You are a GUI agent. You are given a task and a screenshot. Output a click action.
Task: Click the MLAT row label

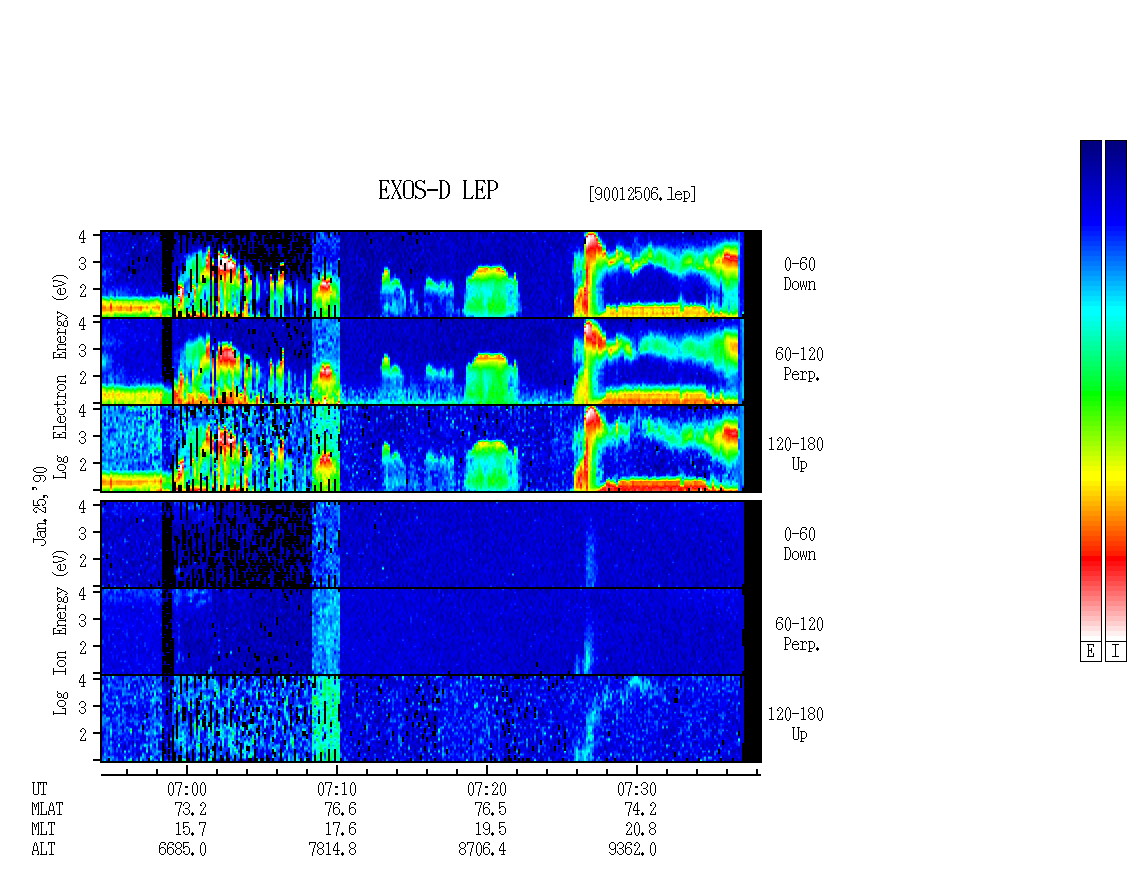(x=48, y=809)
